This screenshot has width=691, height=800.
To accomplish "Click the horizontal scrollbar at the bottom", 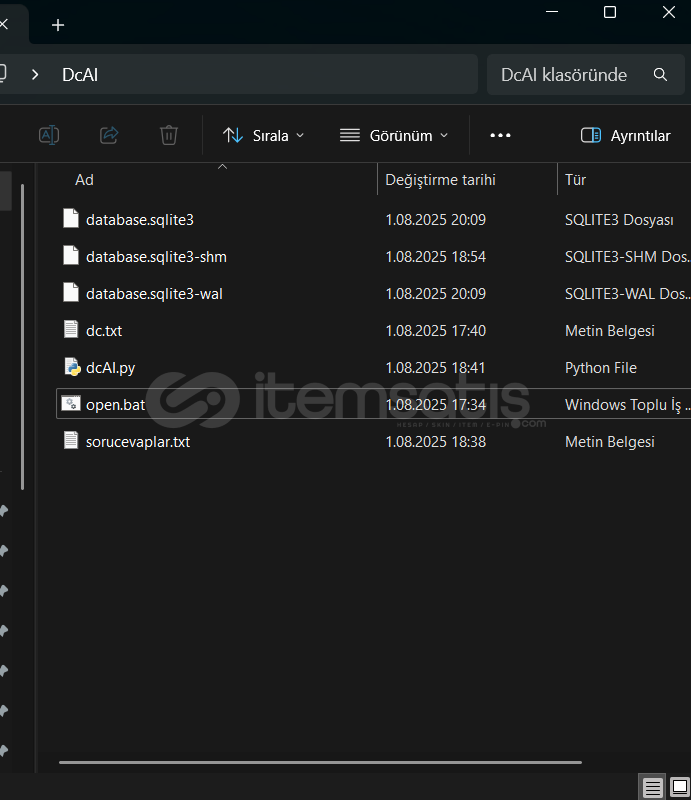I will (320, 762).
